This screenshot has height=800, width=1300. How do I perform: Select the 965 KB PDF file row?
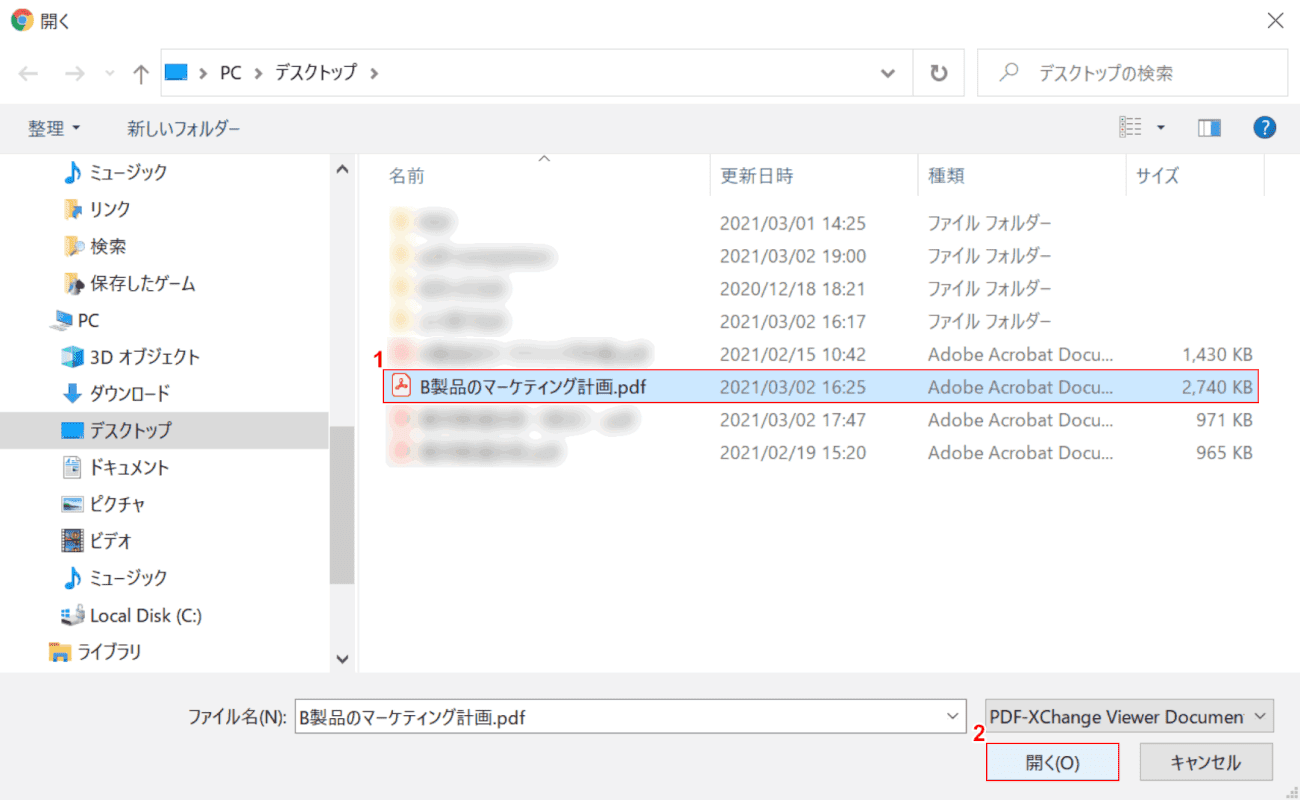(820, 453)
